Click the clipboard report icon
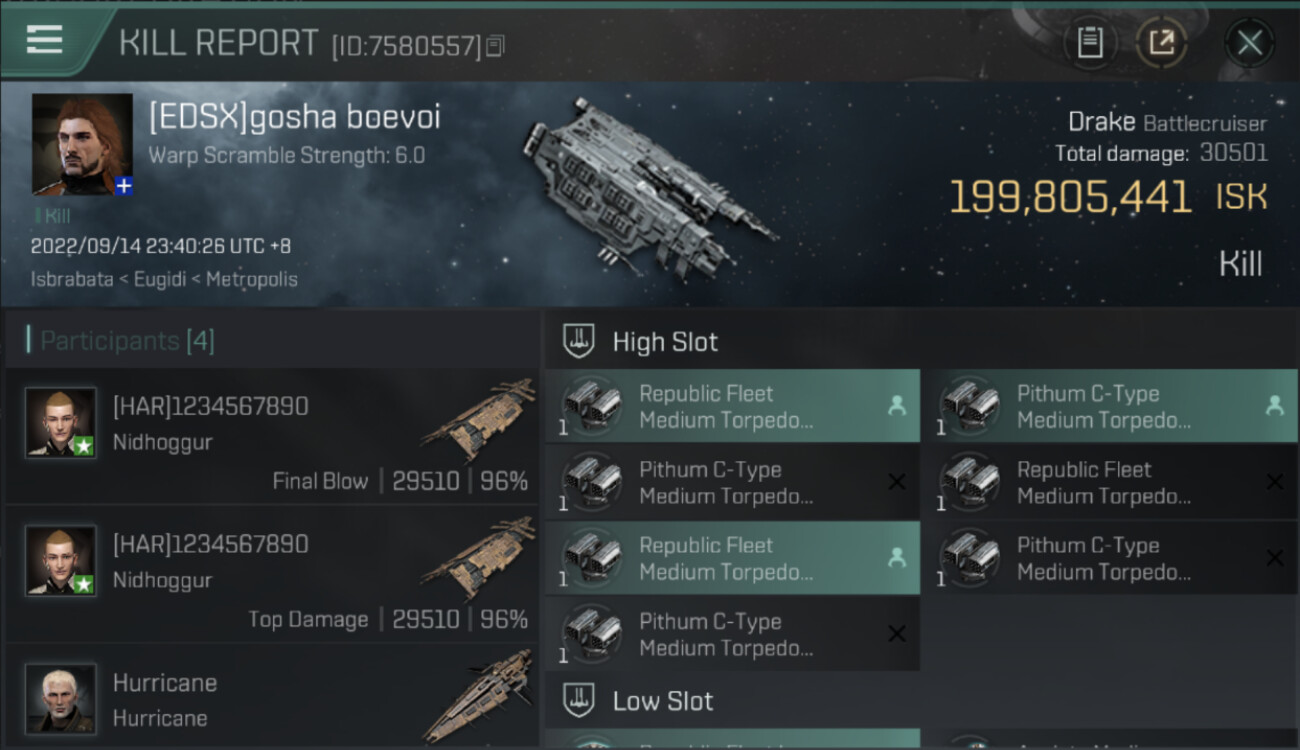 tap(1090, 43)
